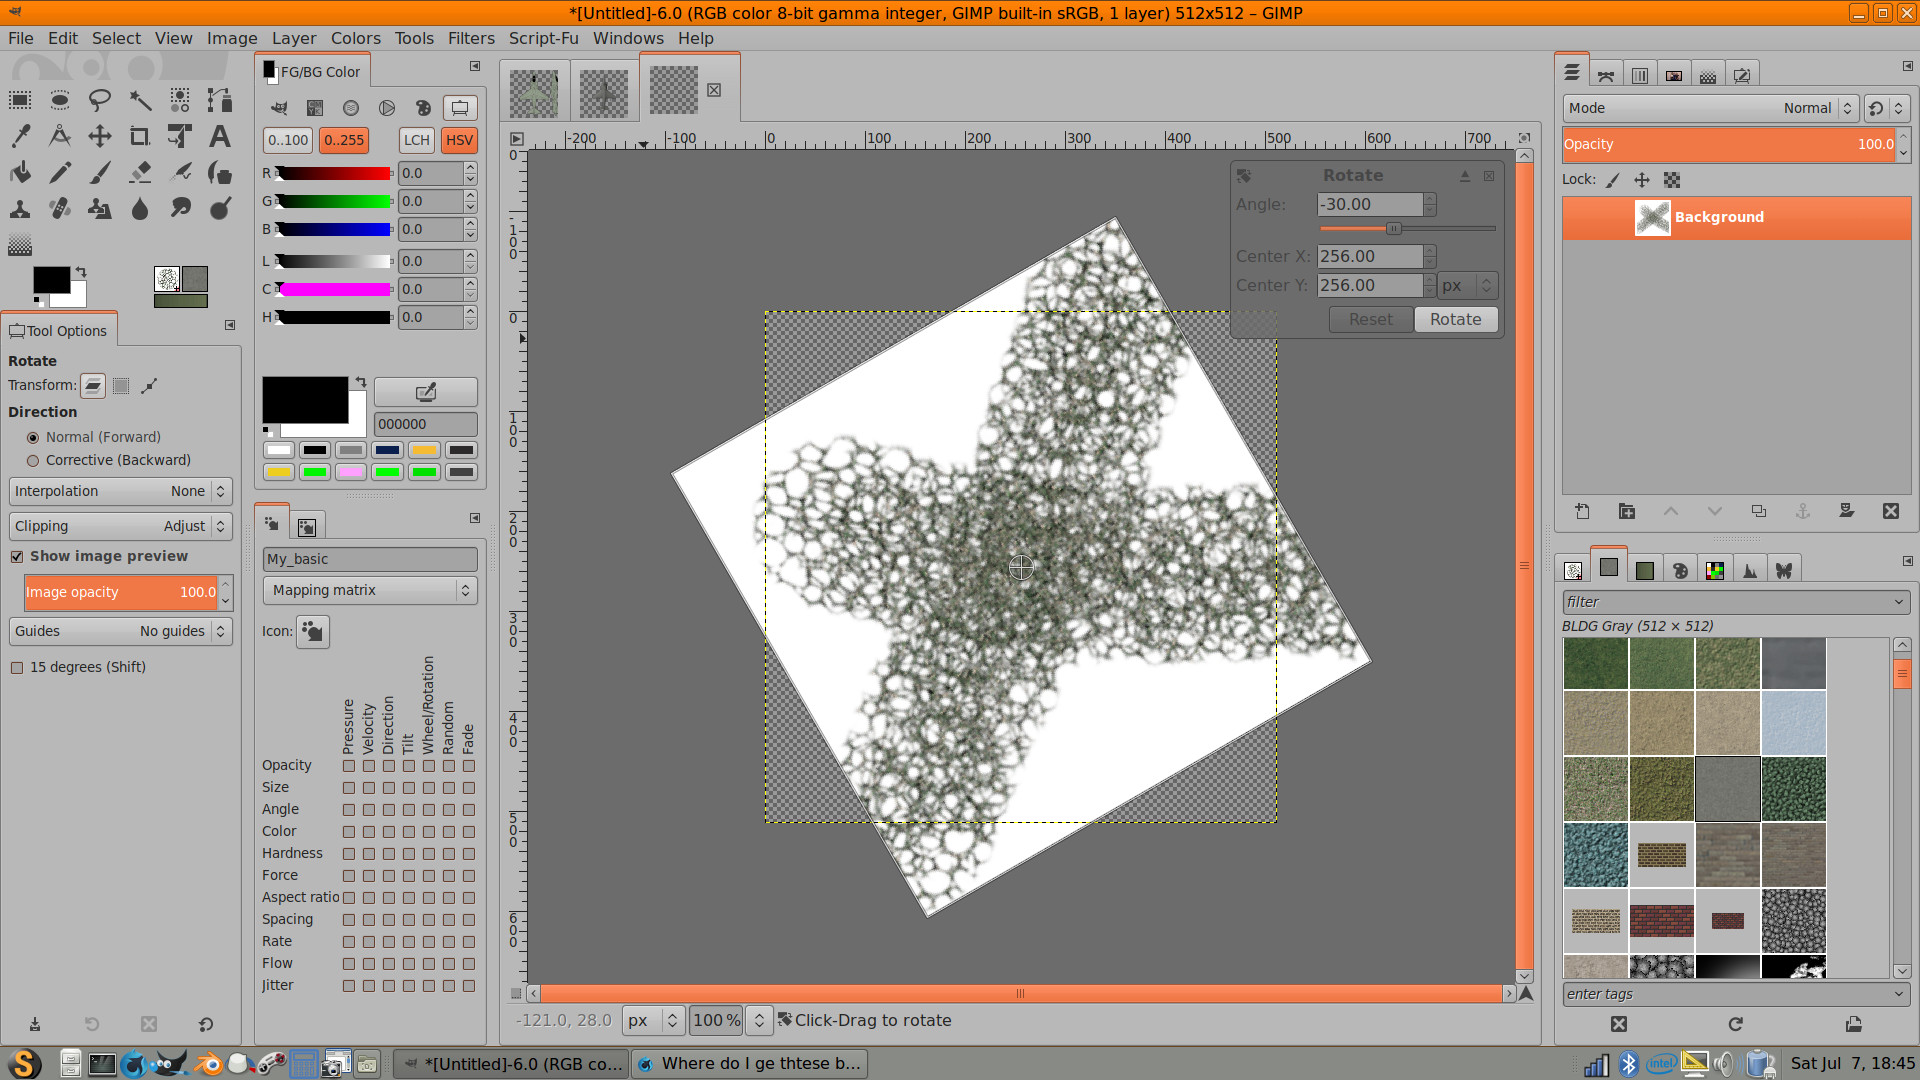Uncheck Show image preview
The image size is (1920, 1080).
click(x=17, y=557)
